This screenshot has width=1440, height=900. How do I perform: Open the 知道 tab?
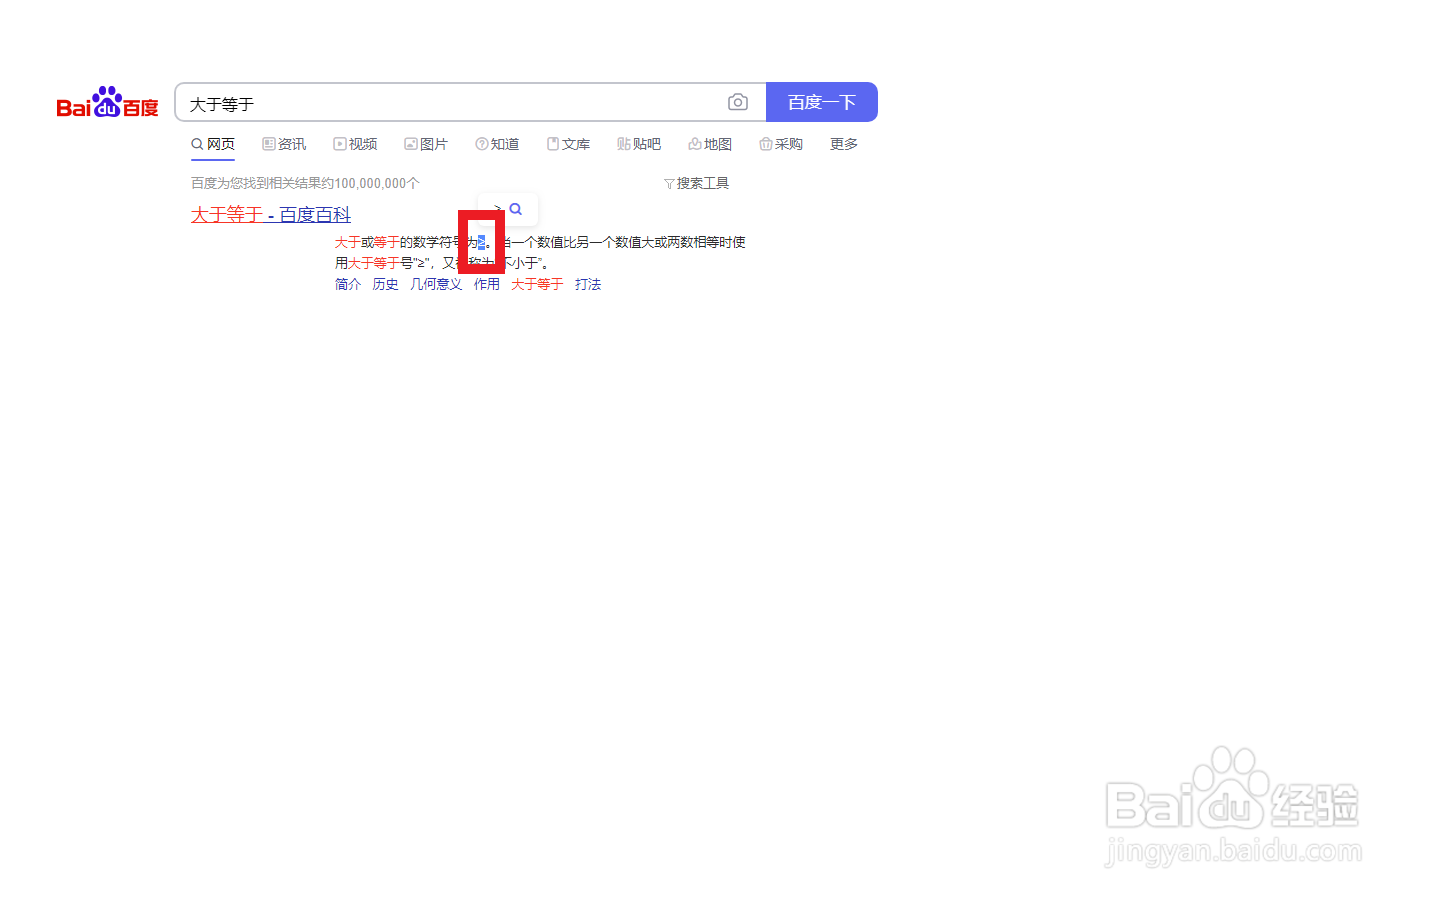coord(497,144)
